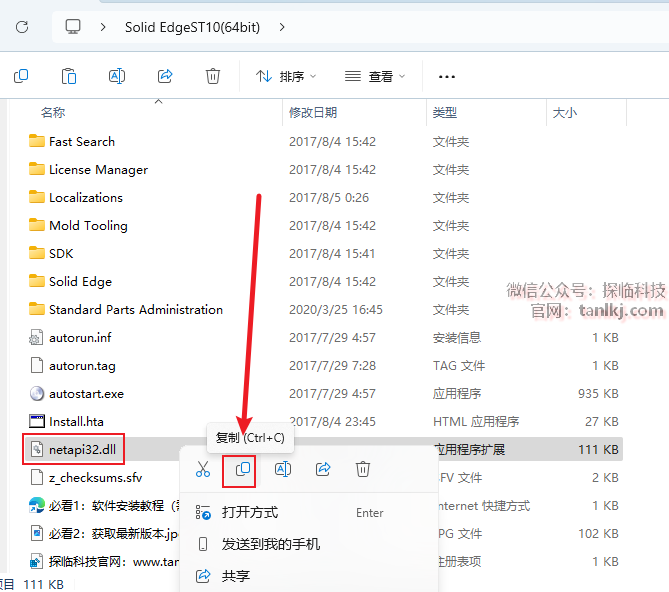Select the Standard Parts Administration folder
The image size is (669, 592).
(136, 310)
